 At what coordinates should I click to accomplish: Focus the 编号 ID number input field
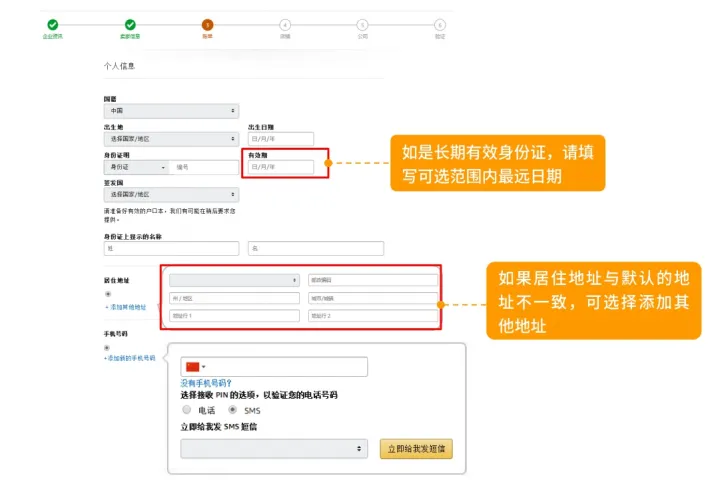click(x=204, y=167)
